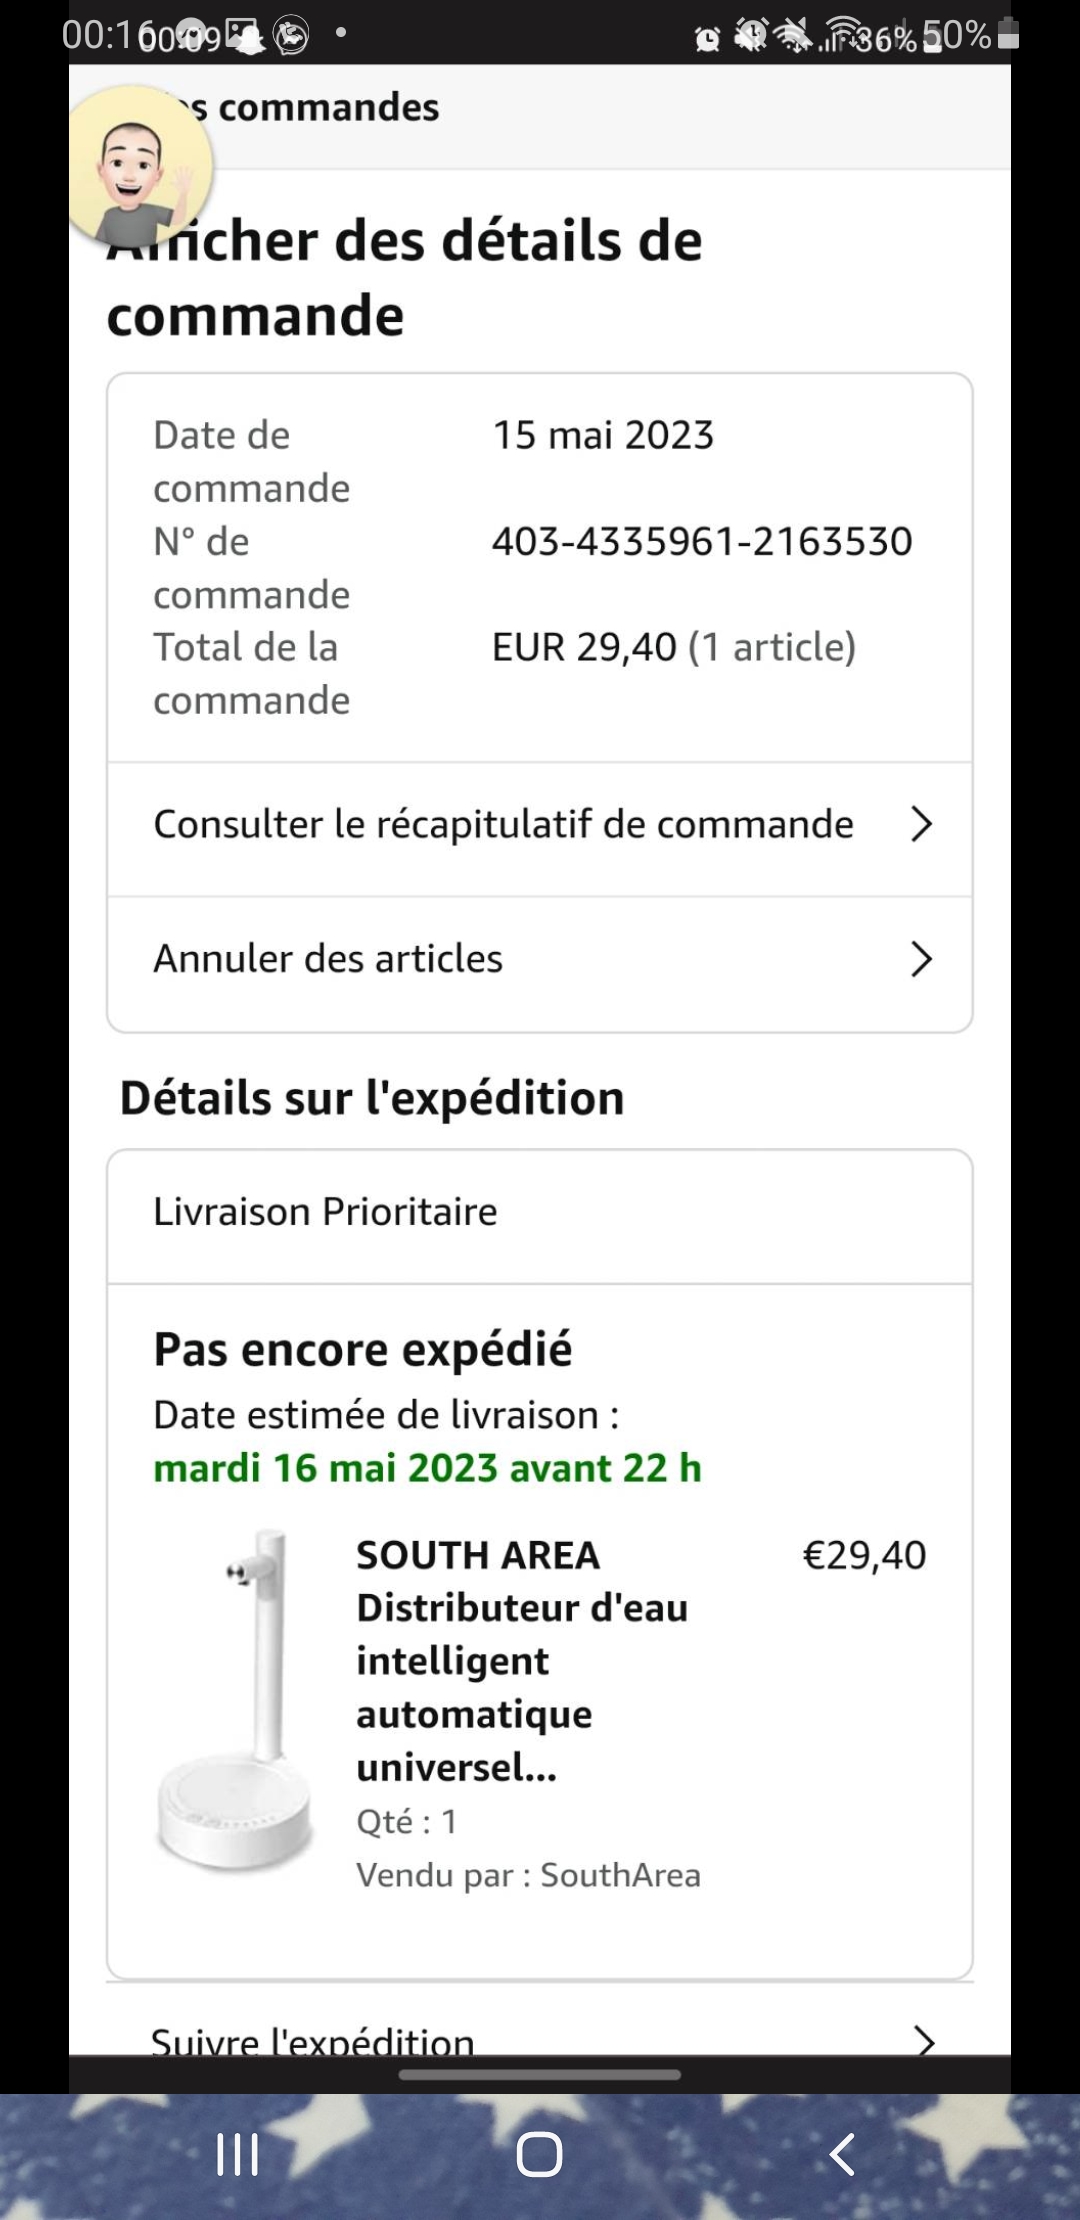Tap chevron beside Suivre l'expédition
1080x2220 pixels.
point(924,2038)
